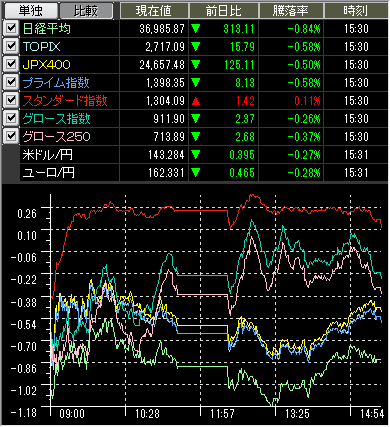Image resolution: width=390 pixels, height=427 pixels.
Task: Click the プライム指数 value 1,398.35
Action: pyautogui.click(x=165, y=83)
